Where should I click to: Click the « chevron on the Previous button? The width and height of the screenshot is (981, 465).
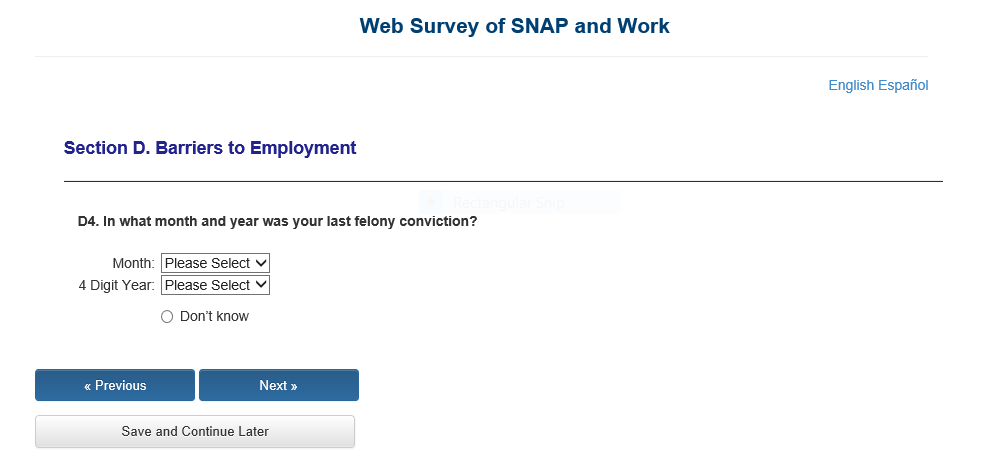(x=88, y=385)
